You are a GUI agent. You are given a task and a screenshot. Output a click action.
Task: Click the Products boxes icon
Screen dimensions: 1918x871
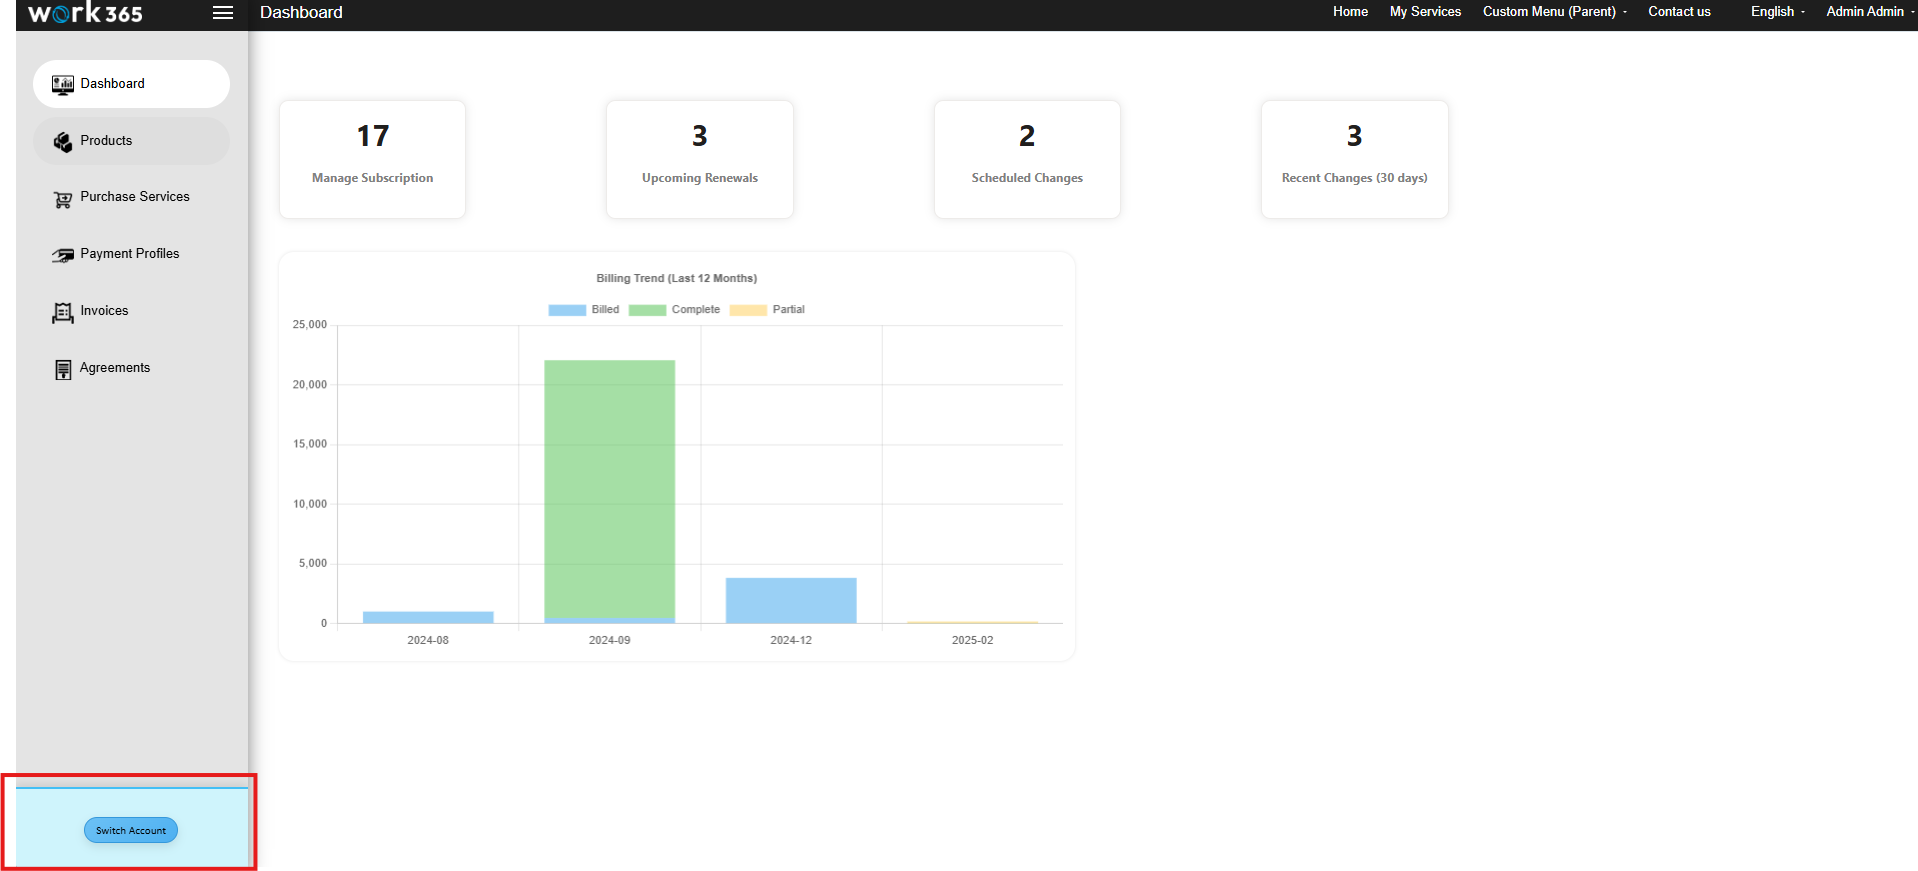[63, 142]
